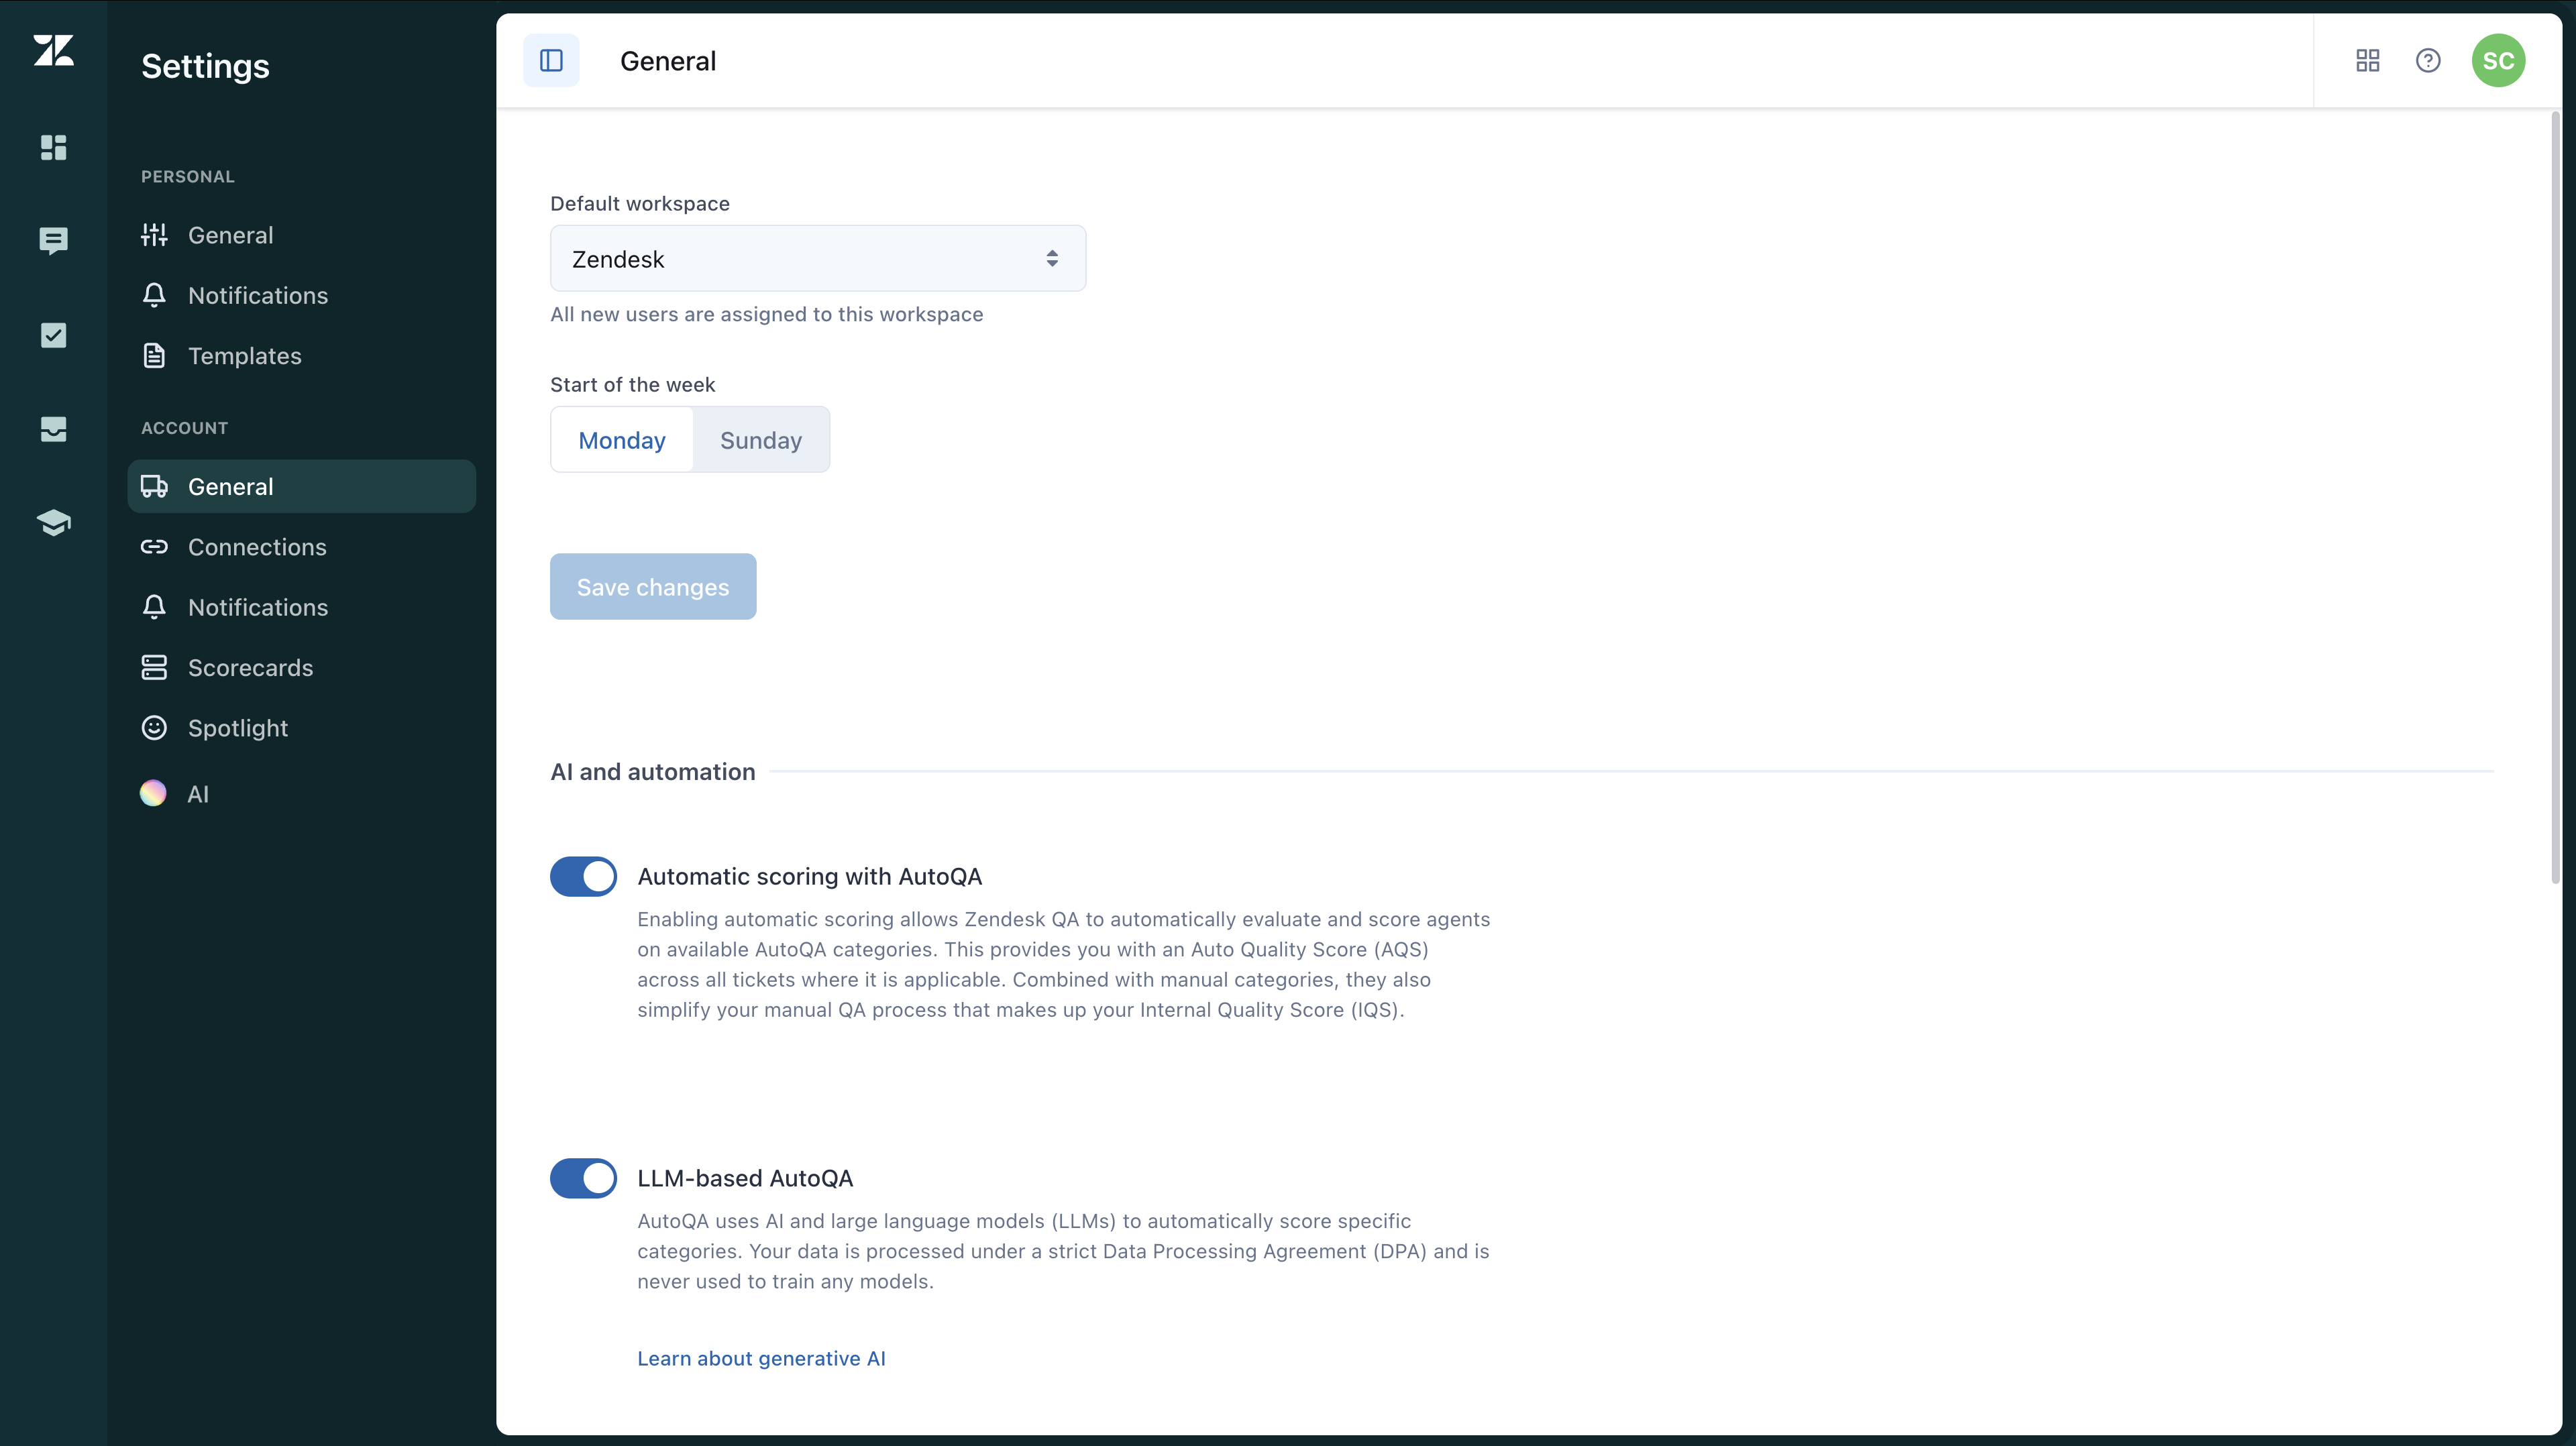
Task: Click the Settings heading
Action: tap(205, 66)
